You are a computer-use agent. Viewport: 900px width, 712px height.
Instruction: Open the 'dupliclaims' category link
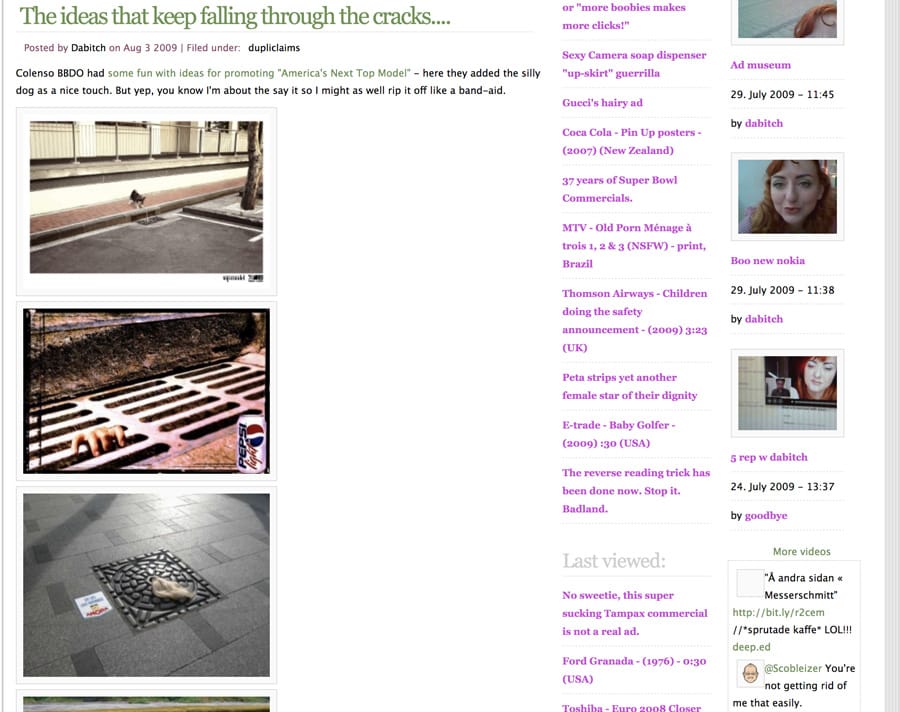[x=274, y=48]
